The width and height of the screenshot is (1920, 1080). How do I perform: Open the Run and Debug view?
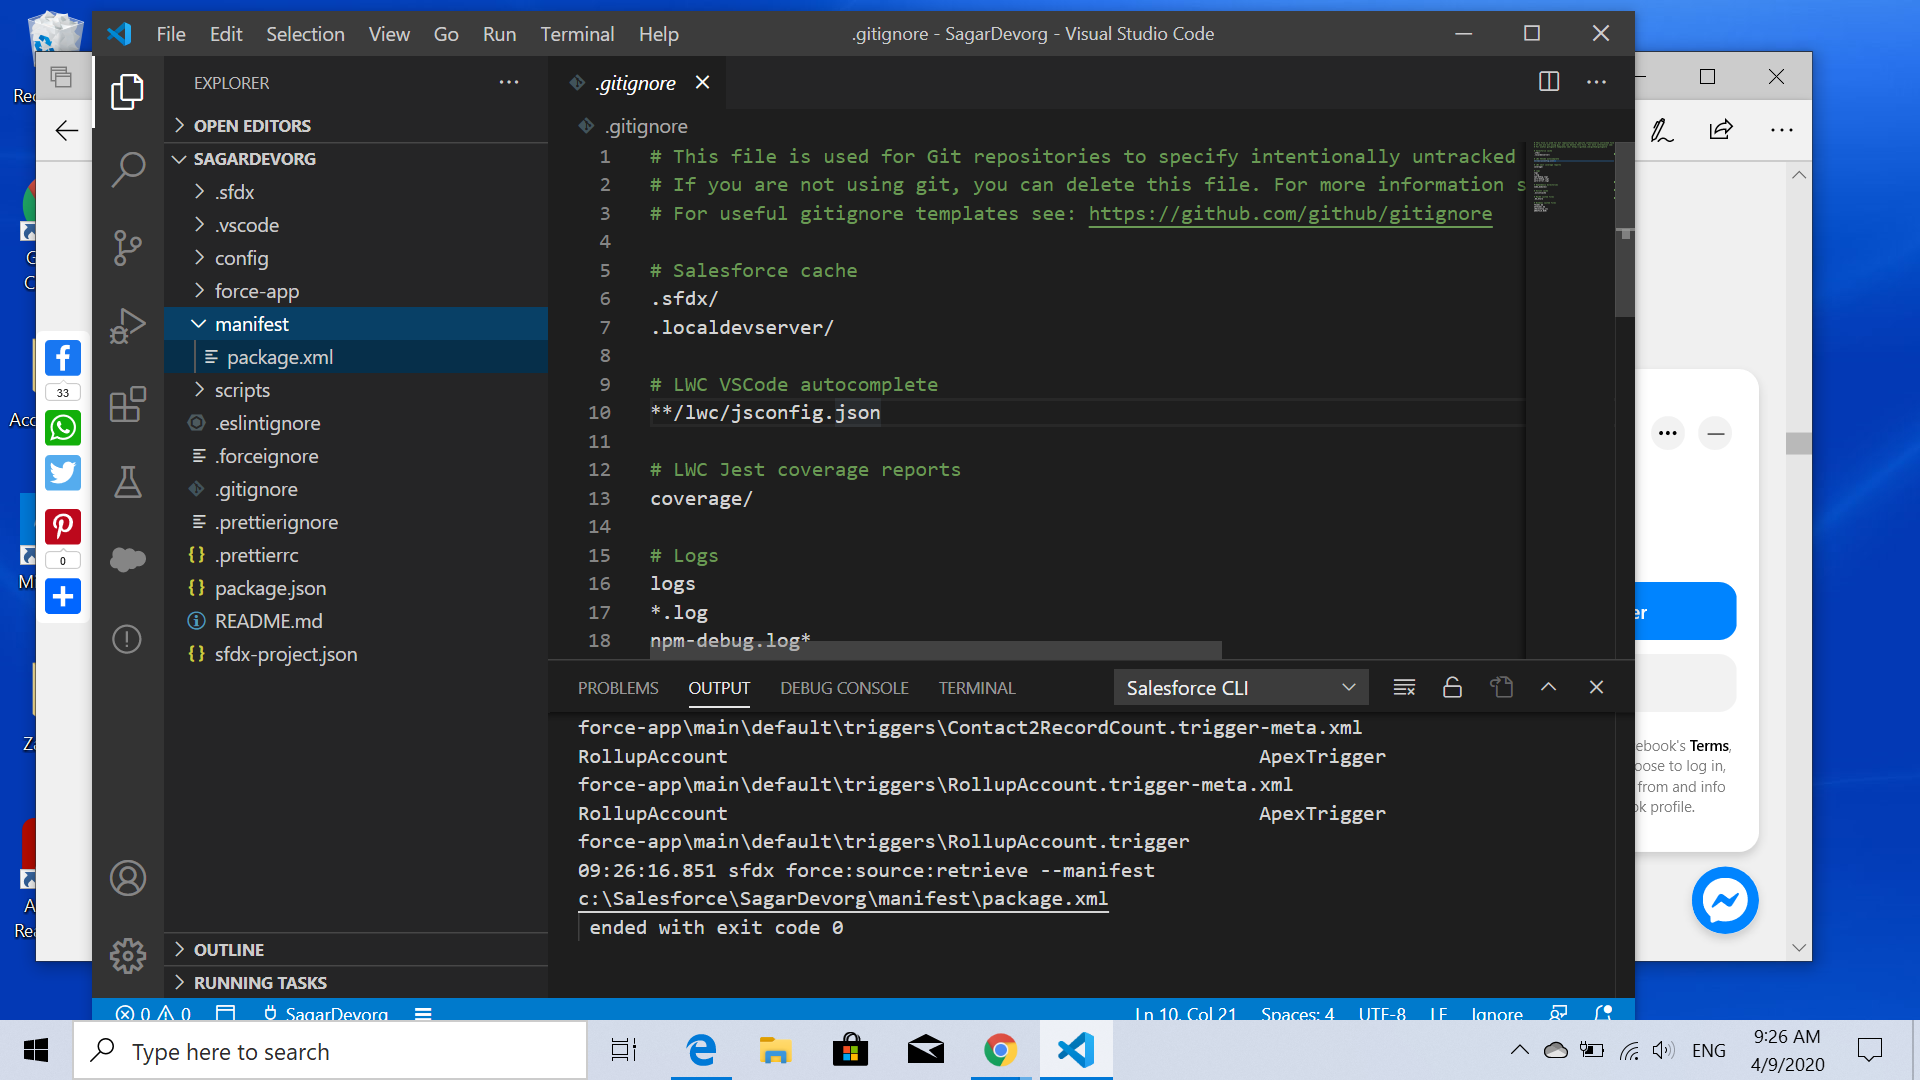point(127,326)
